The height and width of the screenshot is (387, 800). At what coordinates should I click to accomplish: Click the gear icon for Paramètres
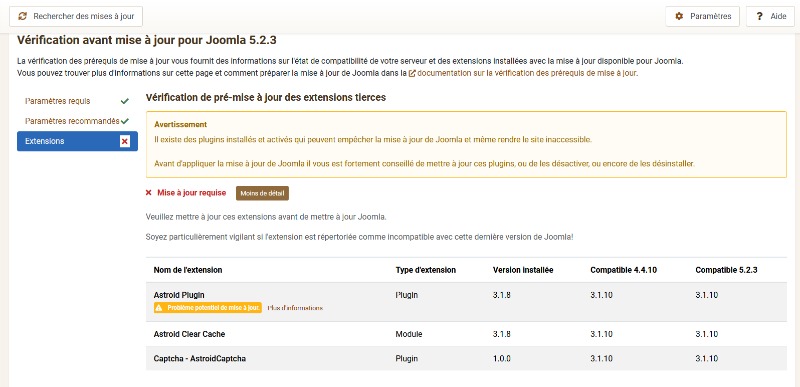point(679,16)
